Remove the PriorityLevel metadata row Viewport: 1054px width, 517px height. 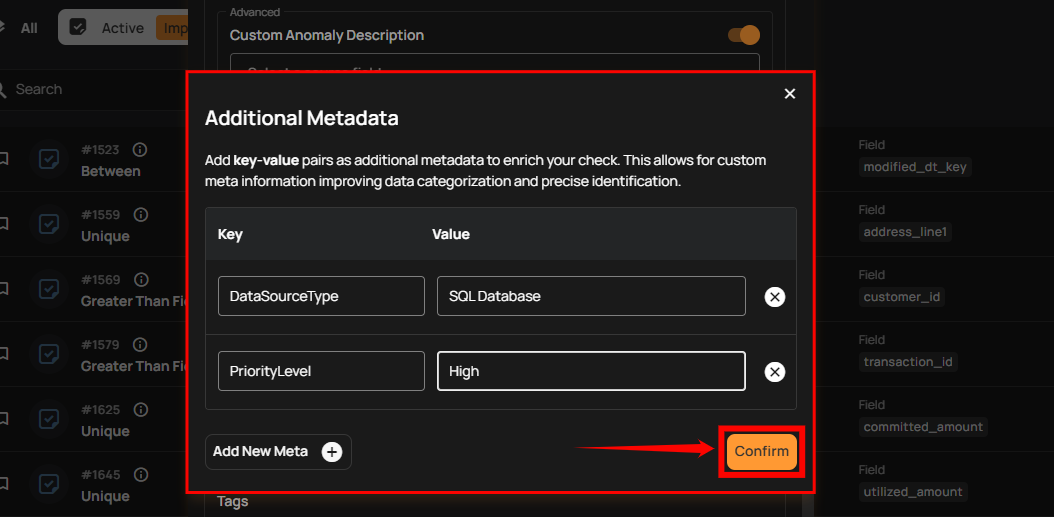tap(774, 372)
